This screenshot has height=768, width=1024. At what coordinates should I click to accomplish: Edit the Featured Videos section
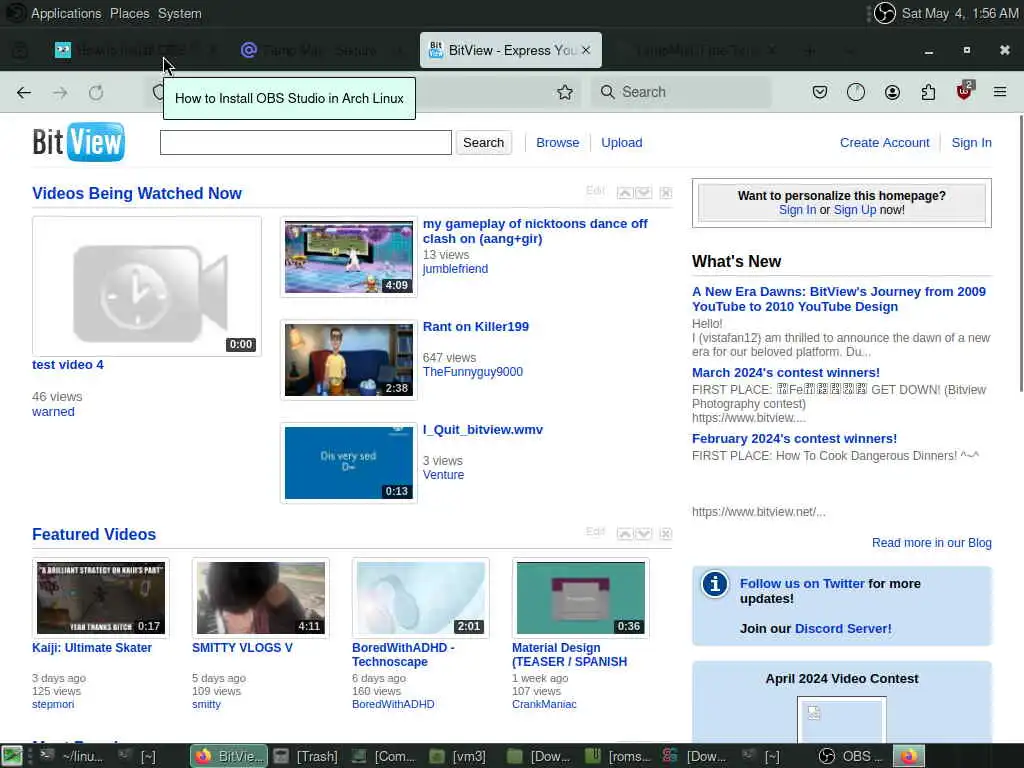point(595,532)
